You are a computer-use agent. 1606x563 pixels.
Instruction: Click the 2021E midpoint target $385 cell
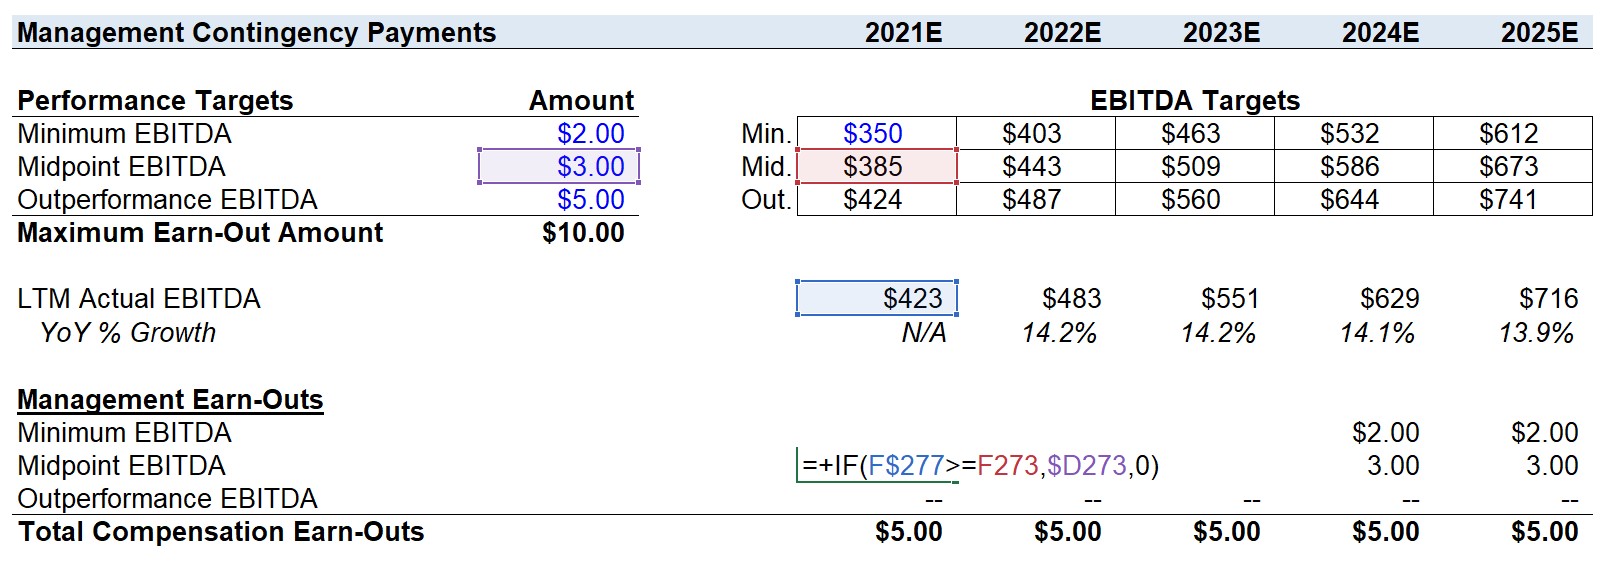pyautogui.click(x=877, y=166)
